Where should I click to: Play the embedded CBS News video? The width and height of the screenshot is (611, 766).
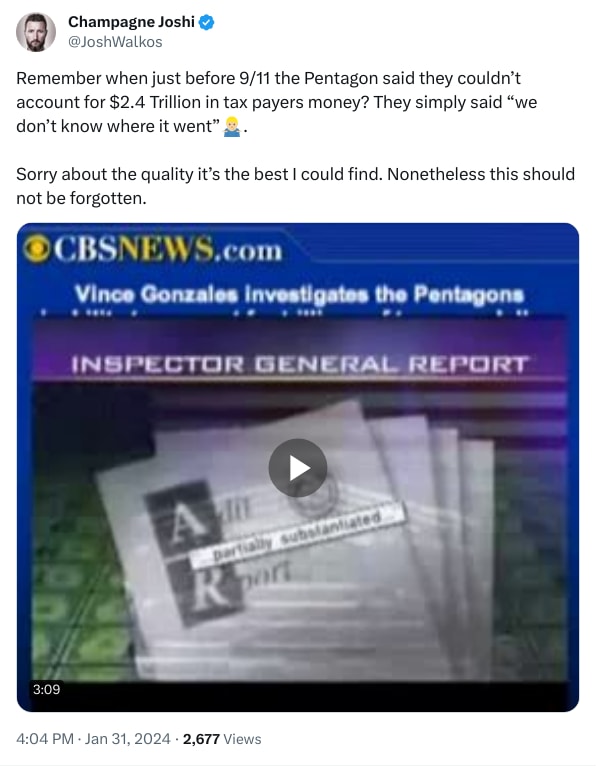tap(297, 468)
